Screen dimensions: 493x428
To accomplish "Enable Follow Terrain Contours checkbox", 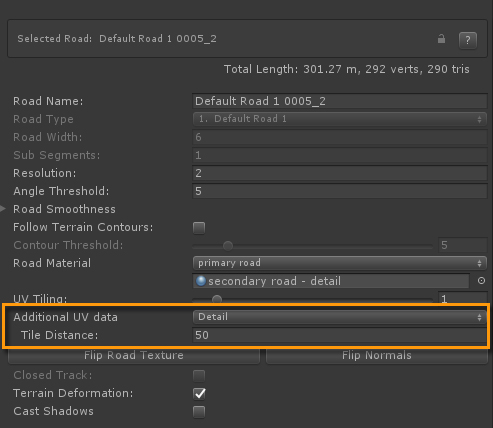I will click(x=199, y=228).
